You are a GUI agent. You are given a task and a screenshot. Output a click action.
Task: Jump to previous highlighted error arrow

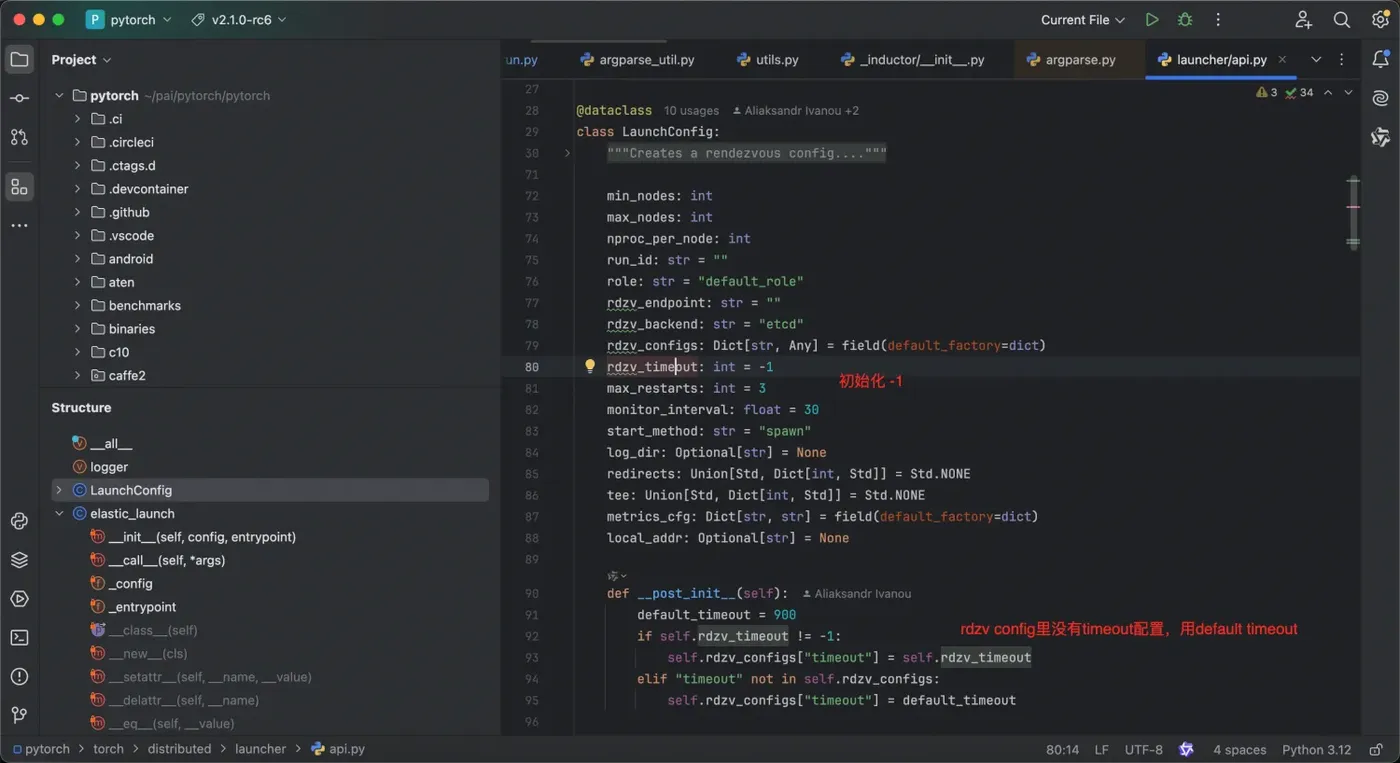[x=1328, y=92]
